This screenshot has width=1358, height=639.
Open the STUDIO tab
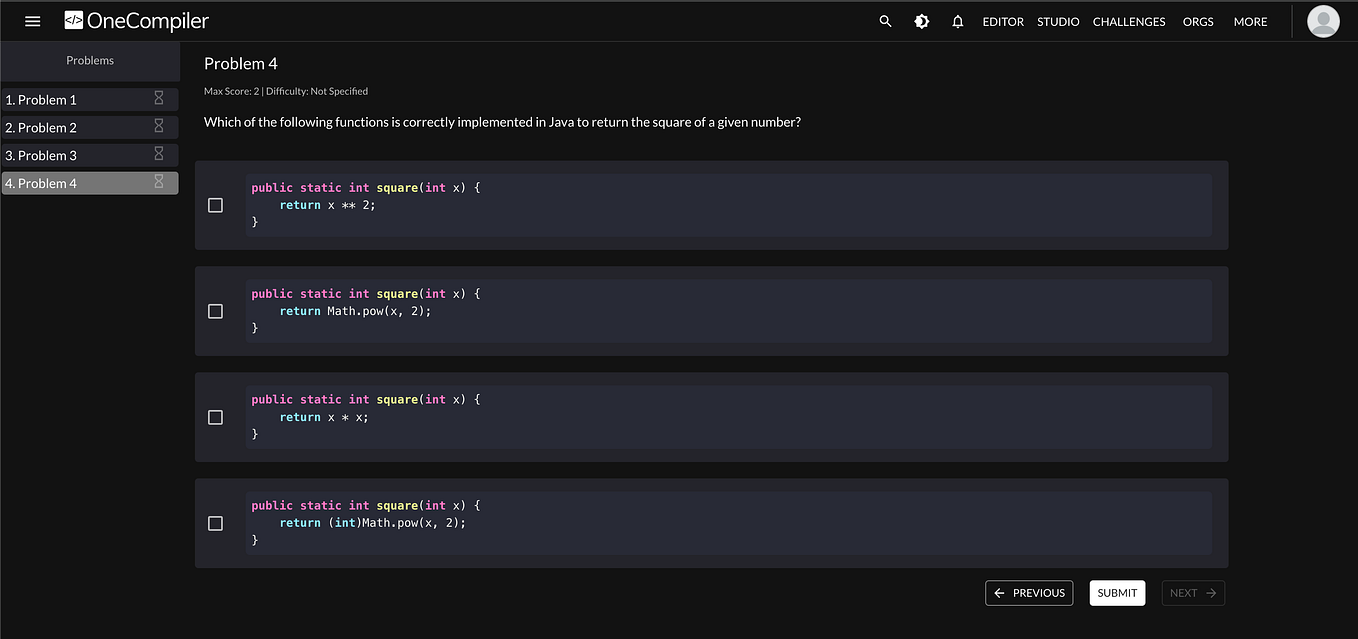[x=1057, y=21]
